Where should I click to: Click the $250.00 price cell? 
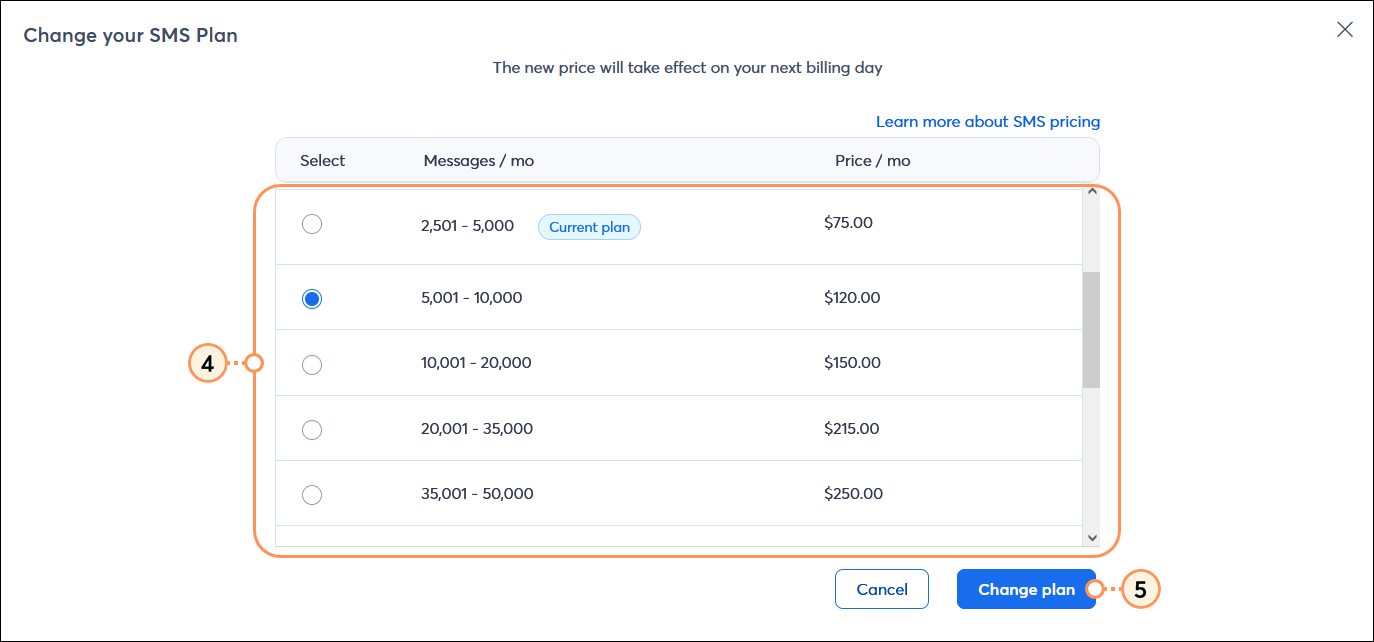click(x=853, y=494)
